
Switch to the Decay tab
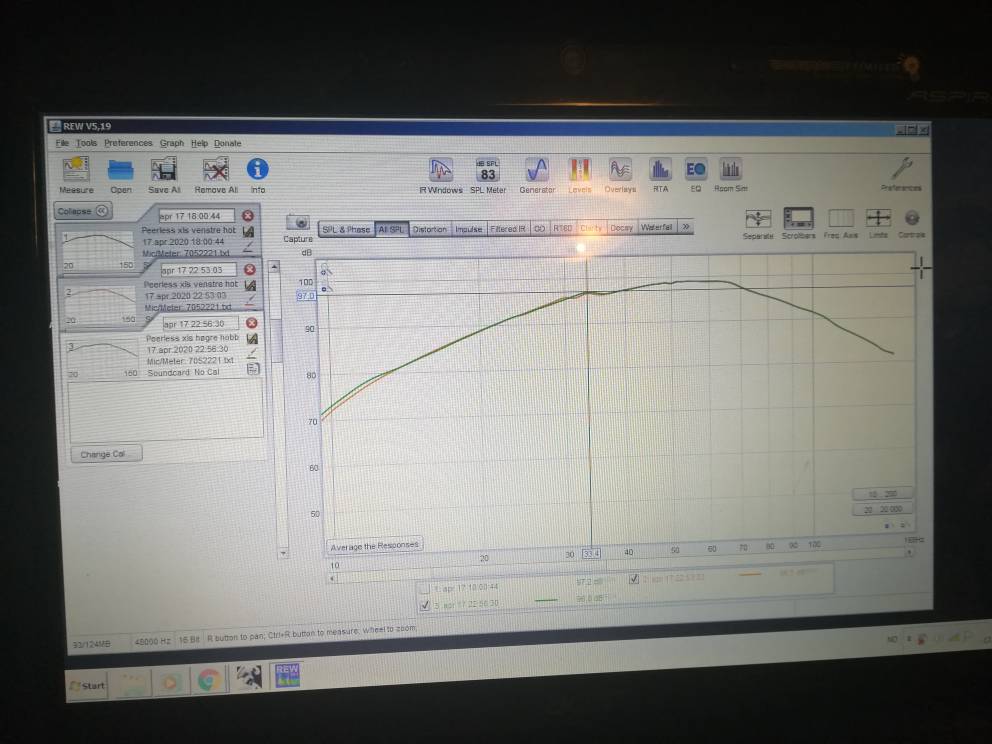point(621,227)
